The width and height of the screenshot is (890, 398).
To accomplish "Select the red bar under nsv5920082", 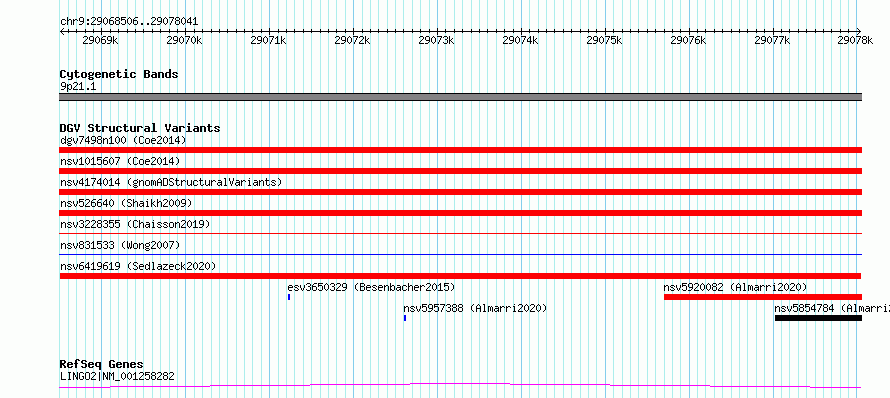I will 763,297.
